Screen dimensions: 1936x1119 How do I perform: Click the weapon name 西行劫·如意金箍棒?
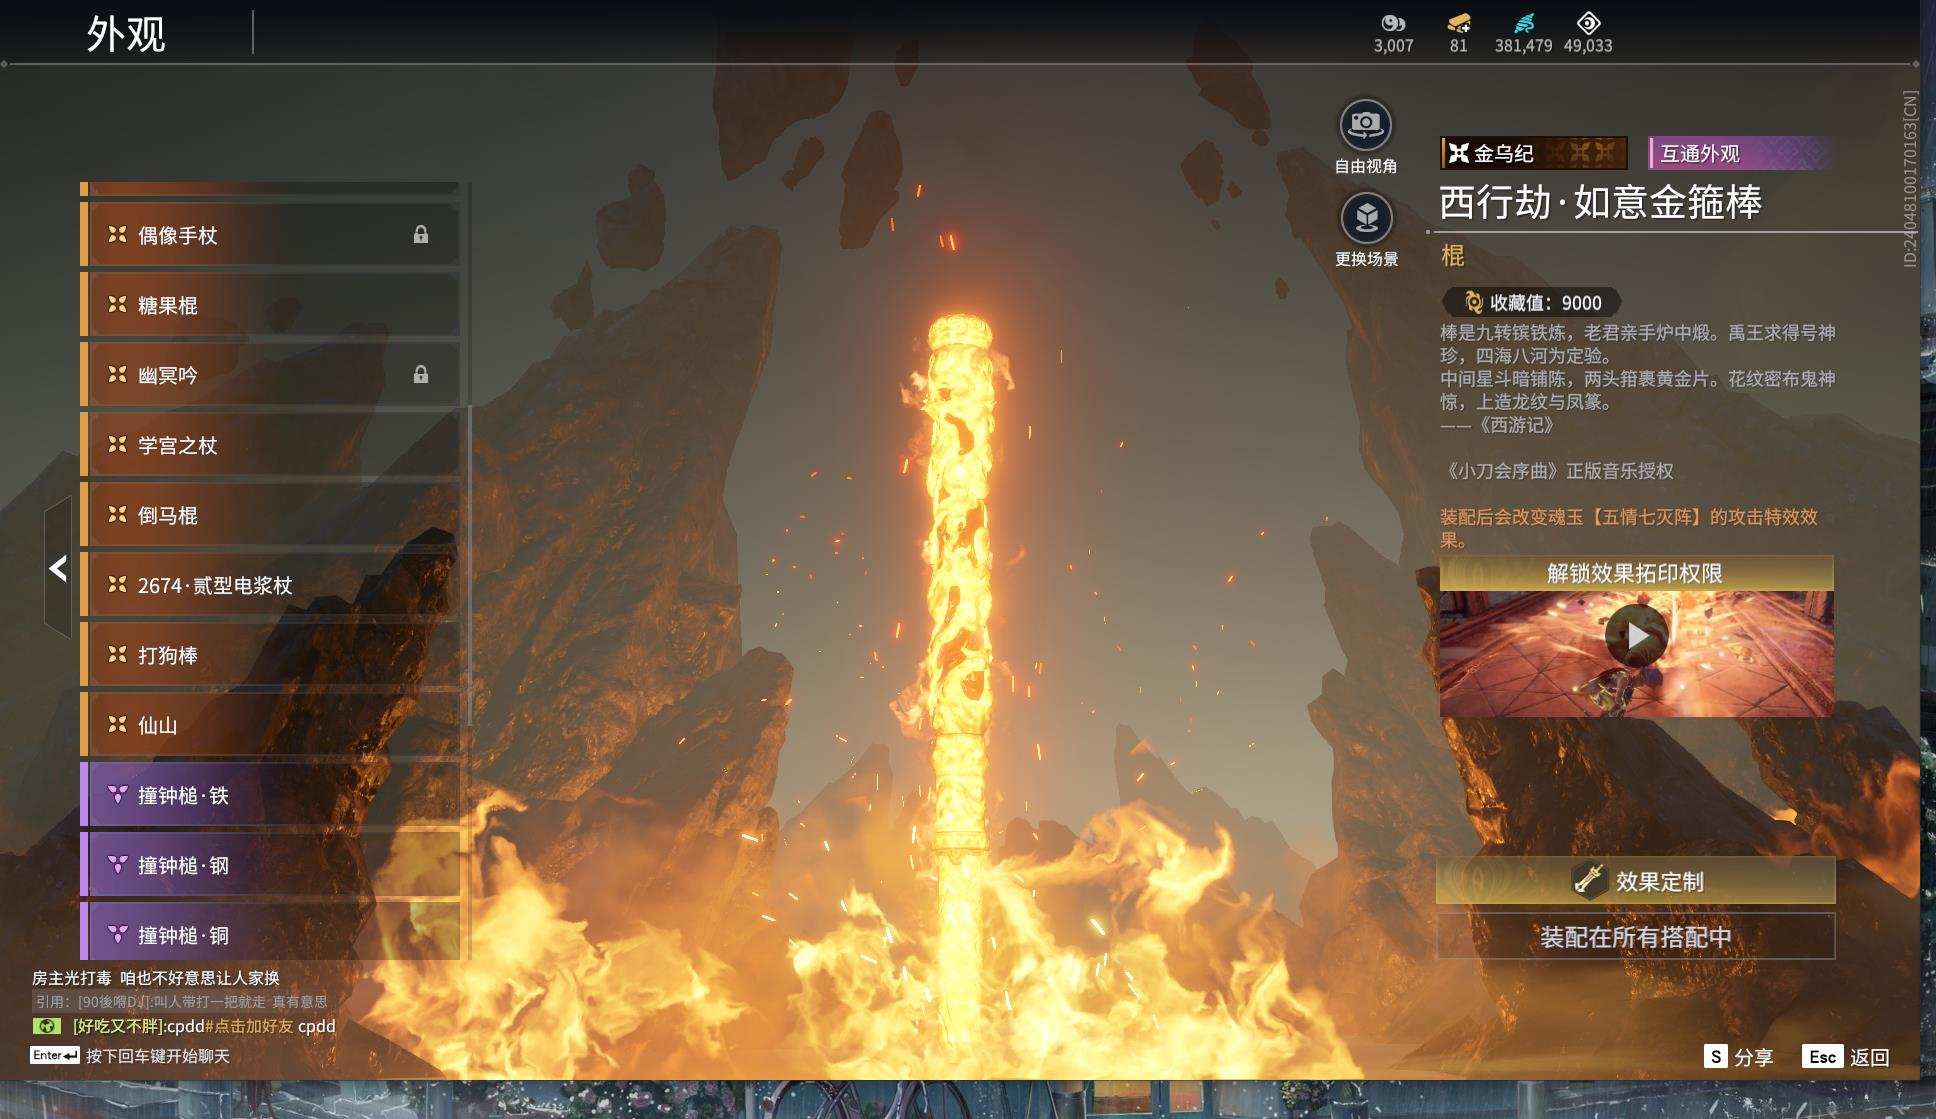point(1601,203)
